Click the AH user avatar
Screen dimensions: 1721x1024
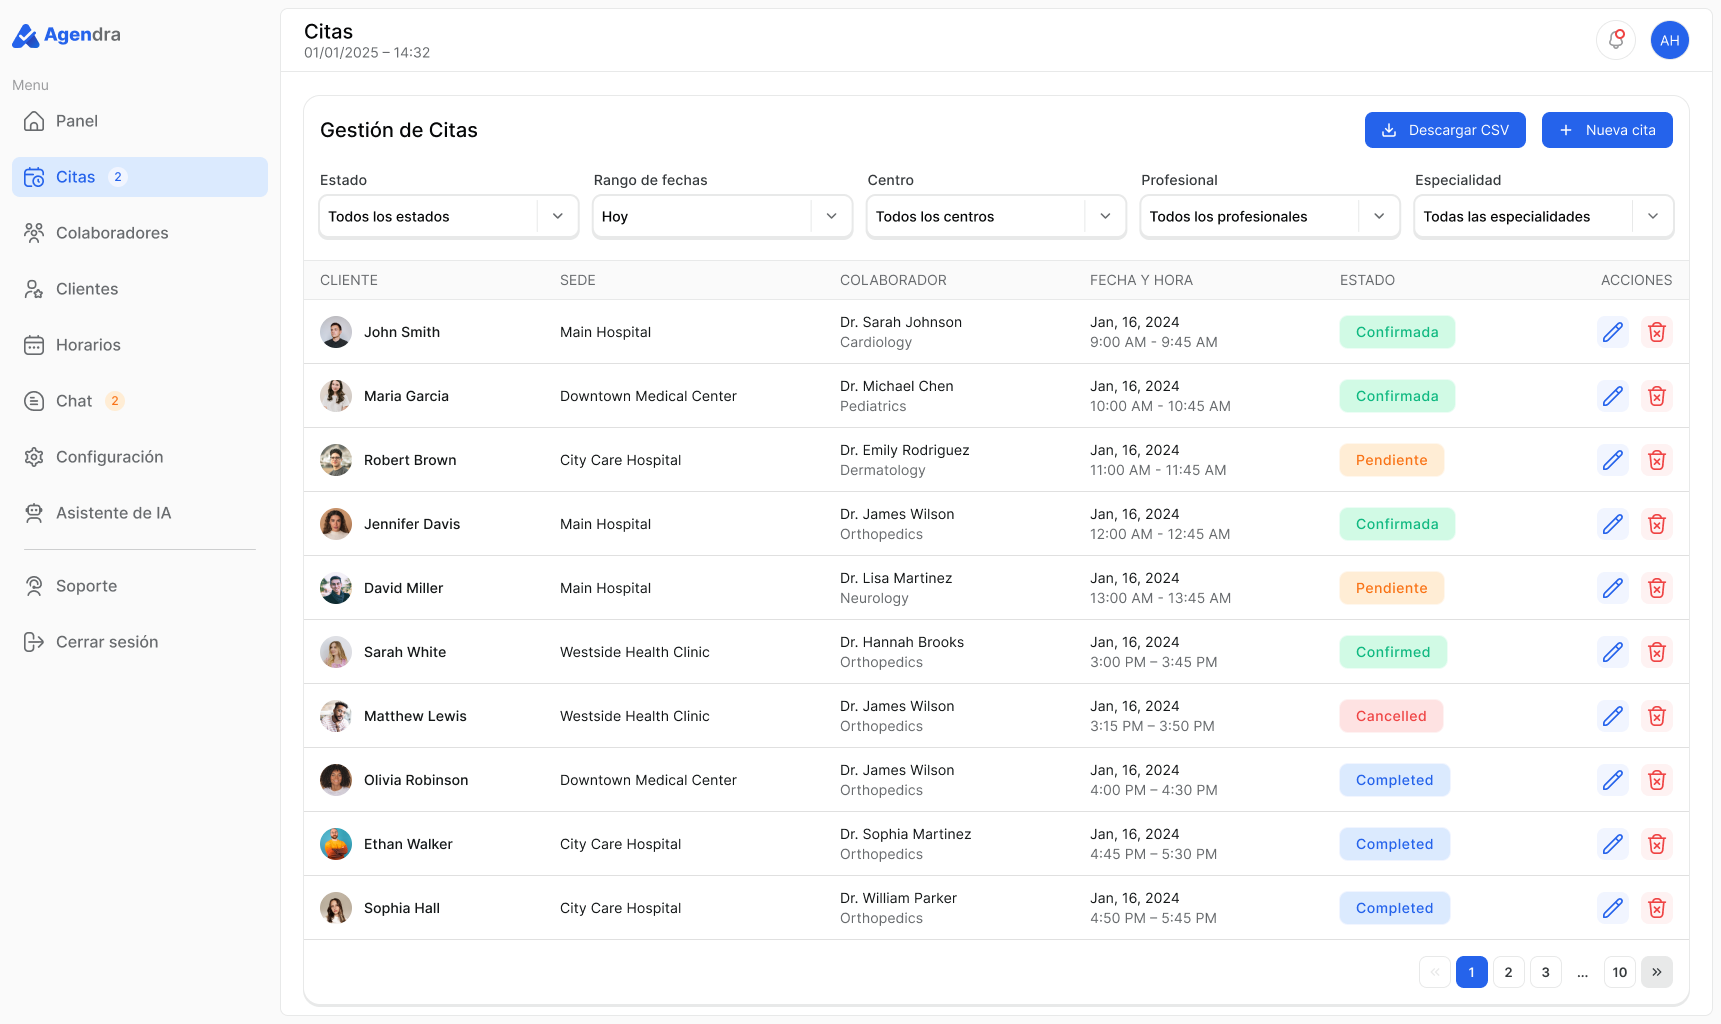coord(1670,40)
